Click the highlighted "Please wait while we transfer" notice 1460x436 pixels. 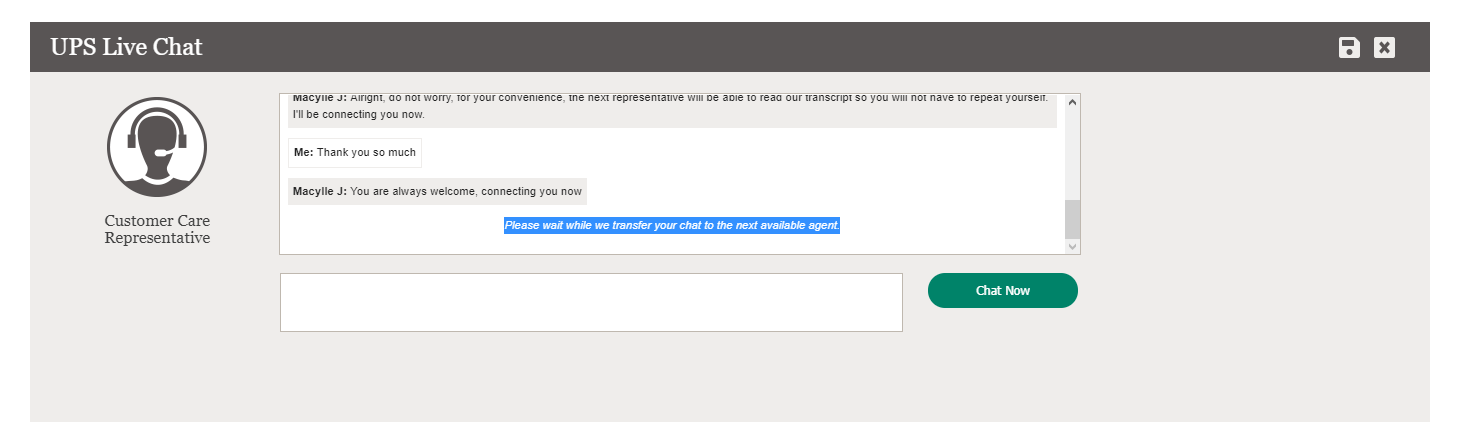[x=672, y=226]
